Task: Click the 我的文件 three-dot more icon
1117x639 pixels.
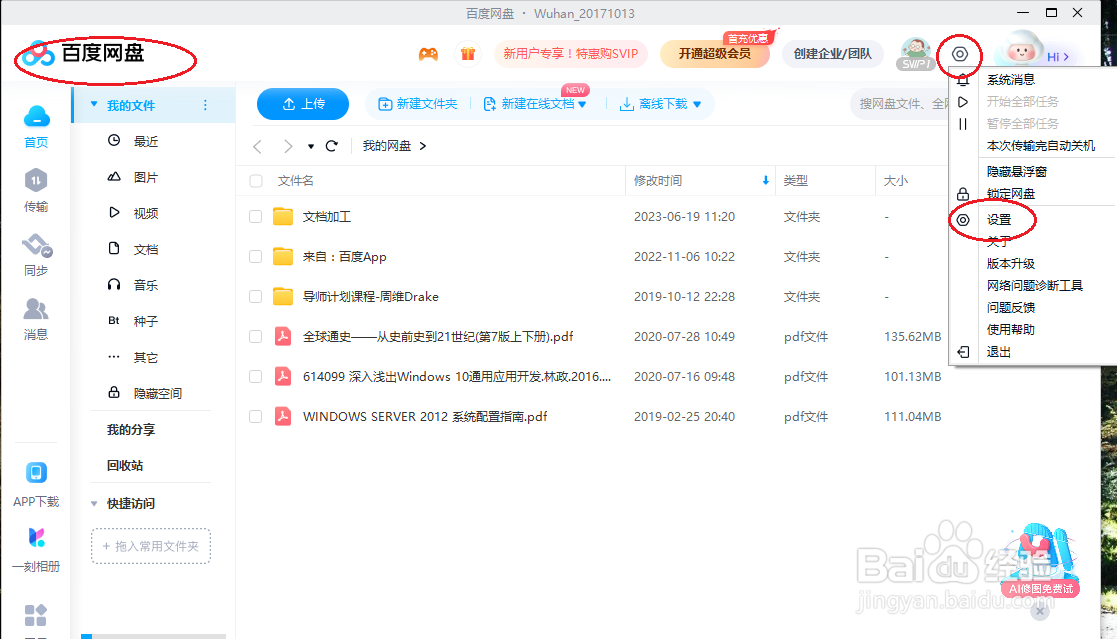Action: tap(205, 105)
